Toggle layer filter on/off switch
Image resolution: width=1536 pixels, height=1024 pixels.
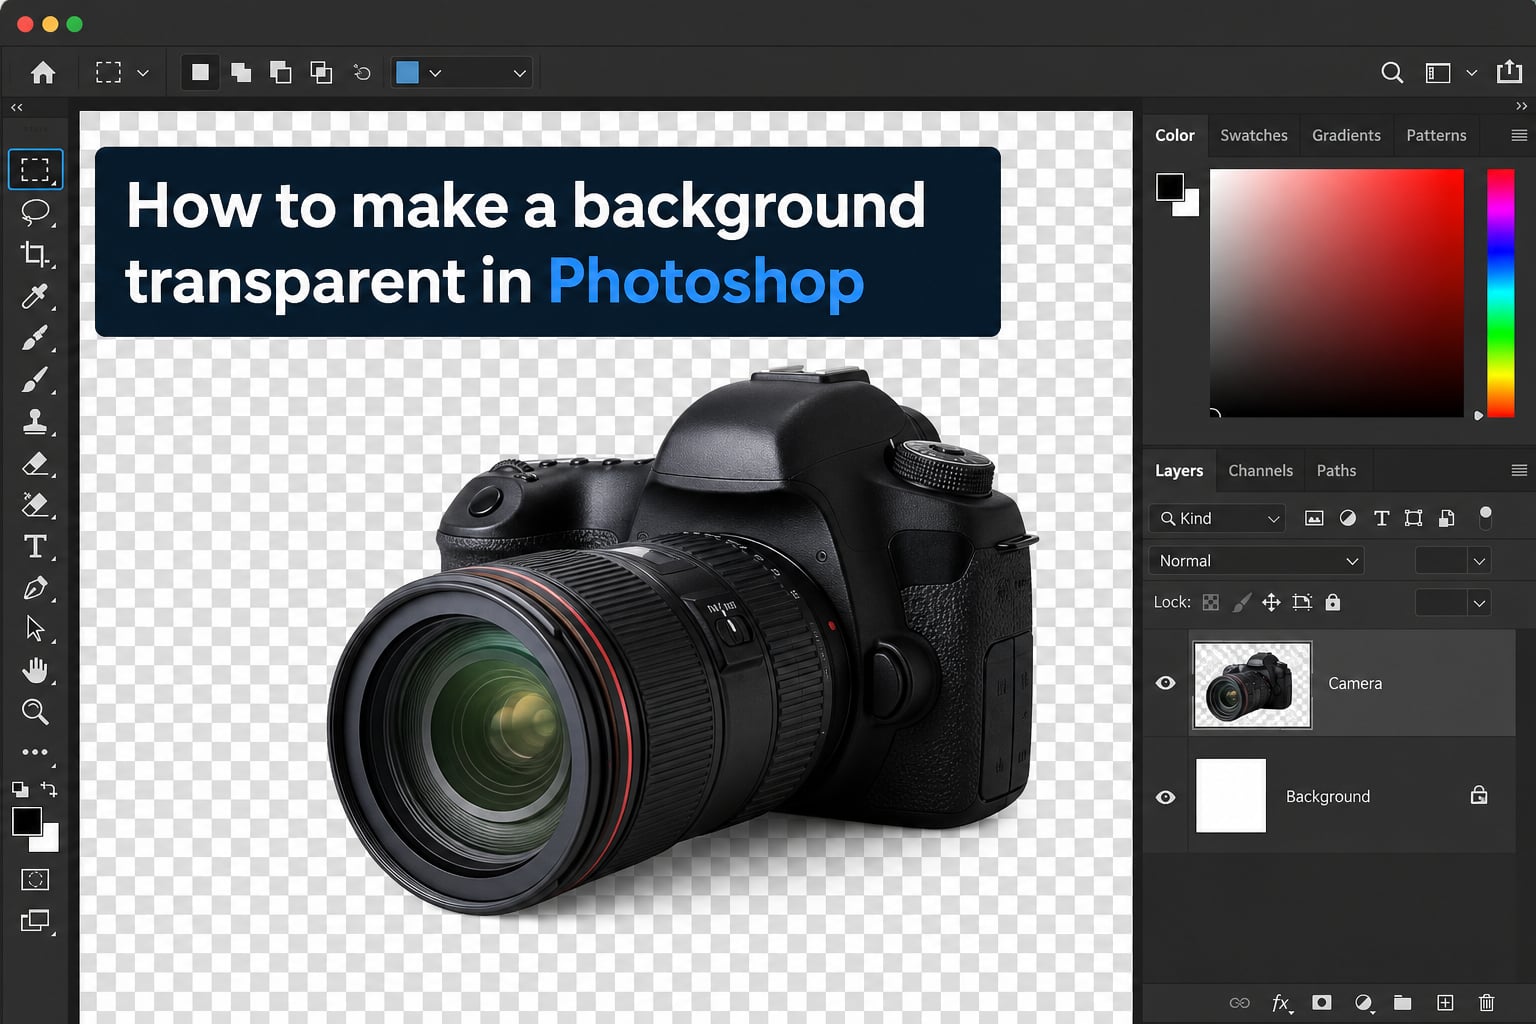tap(1486, 517)
